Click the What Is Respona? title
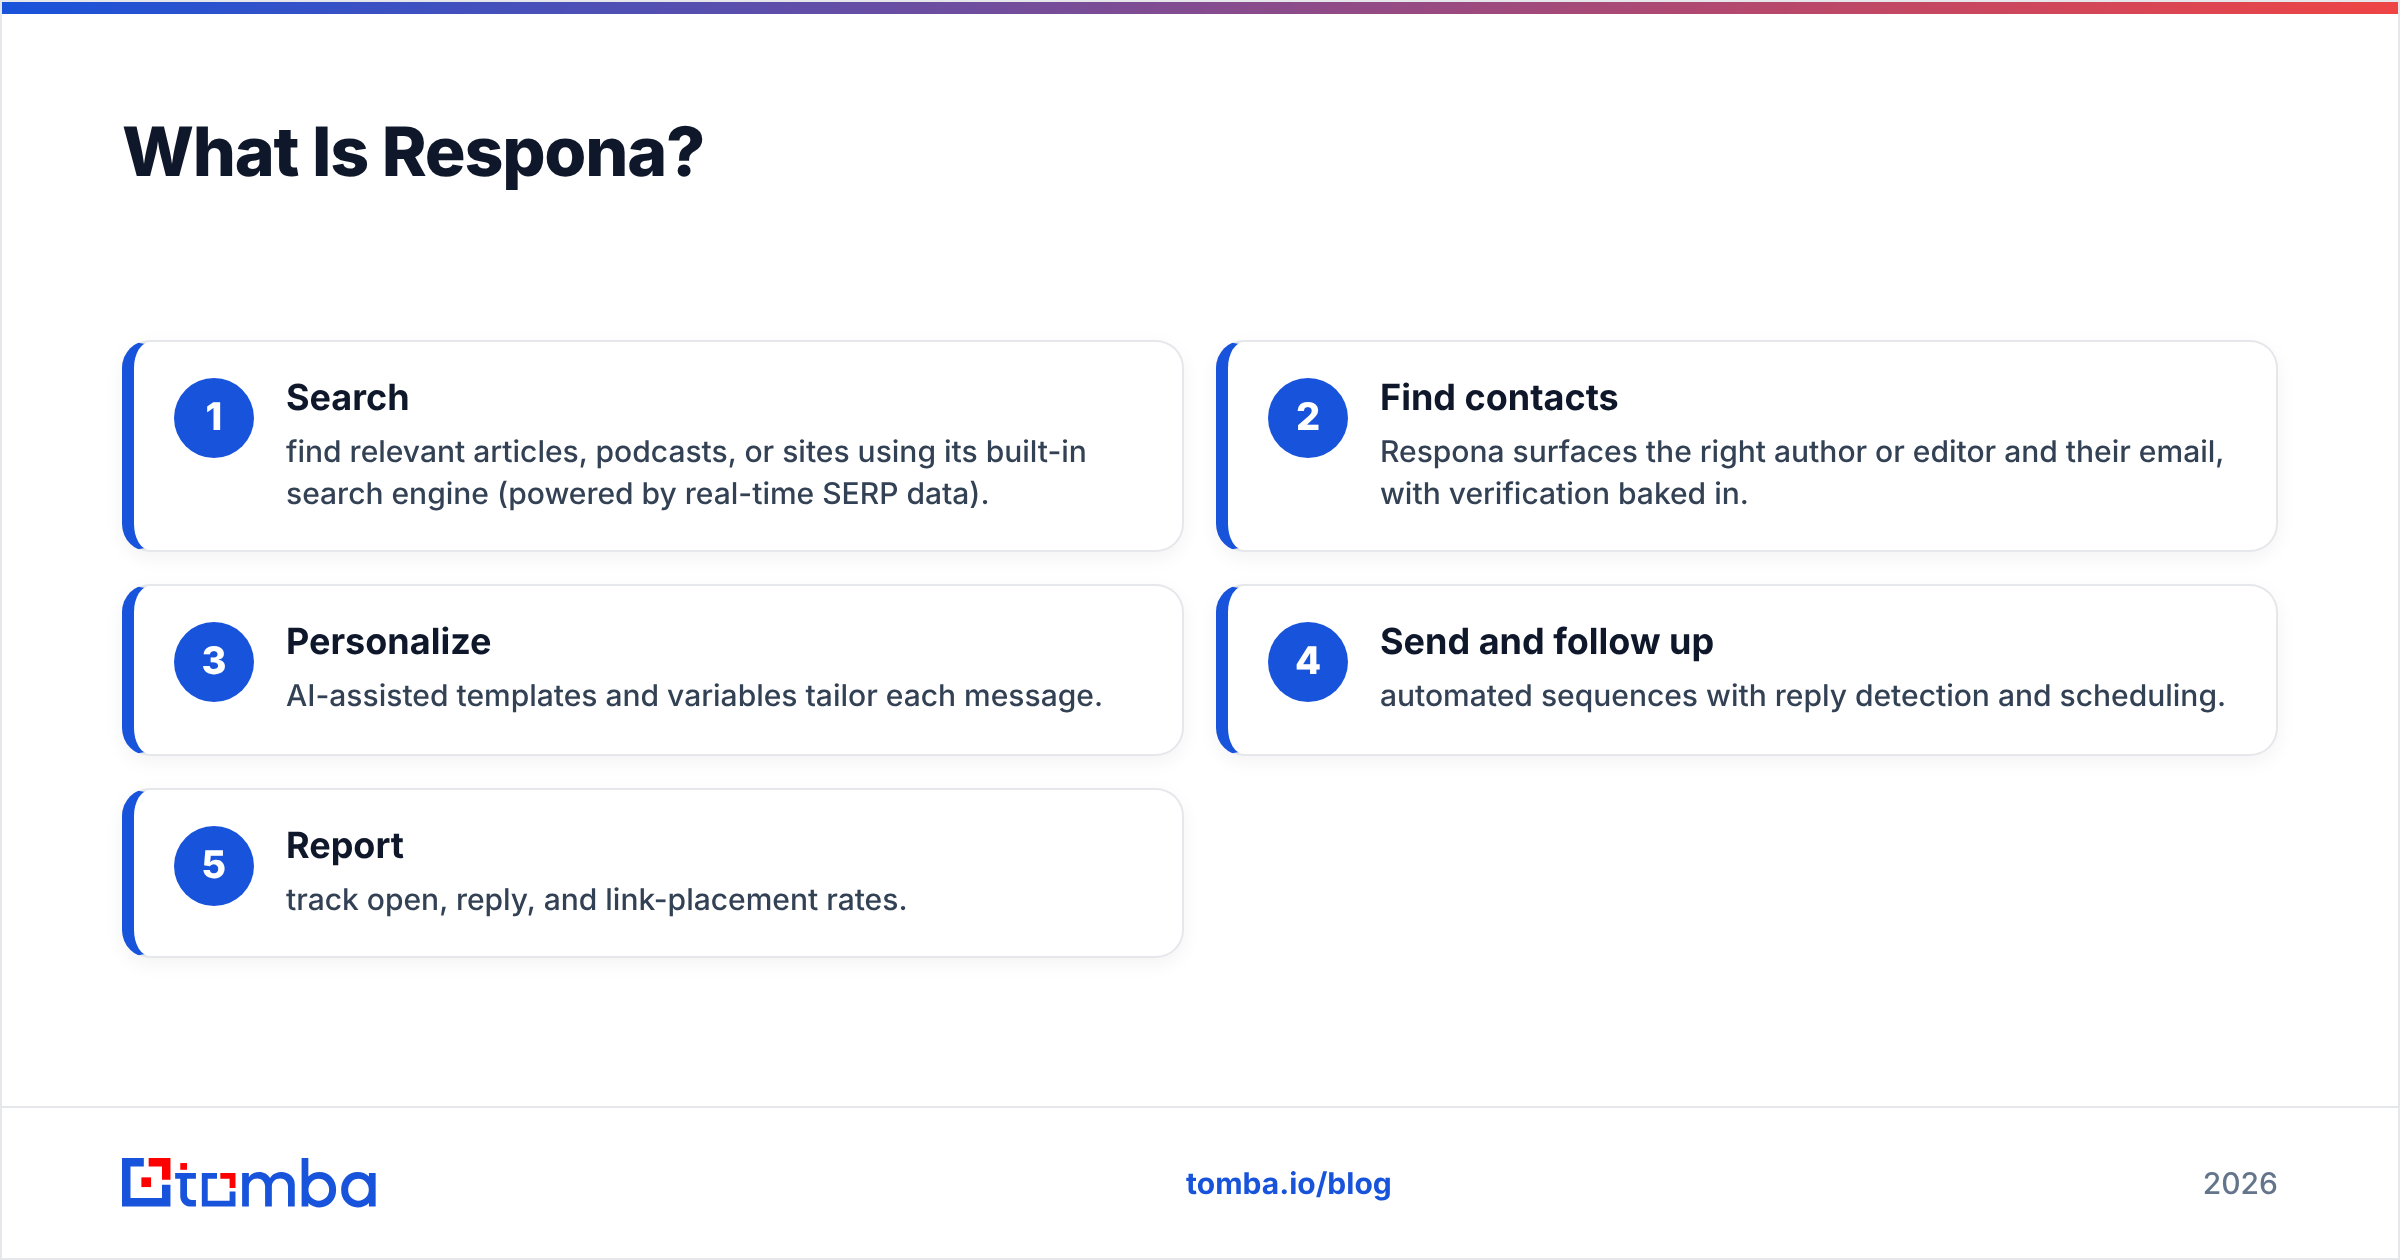The image size is (2400, 1260). (x=413, y=153)
